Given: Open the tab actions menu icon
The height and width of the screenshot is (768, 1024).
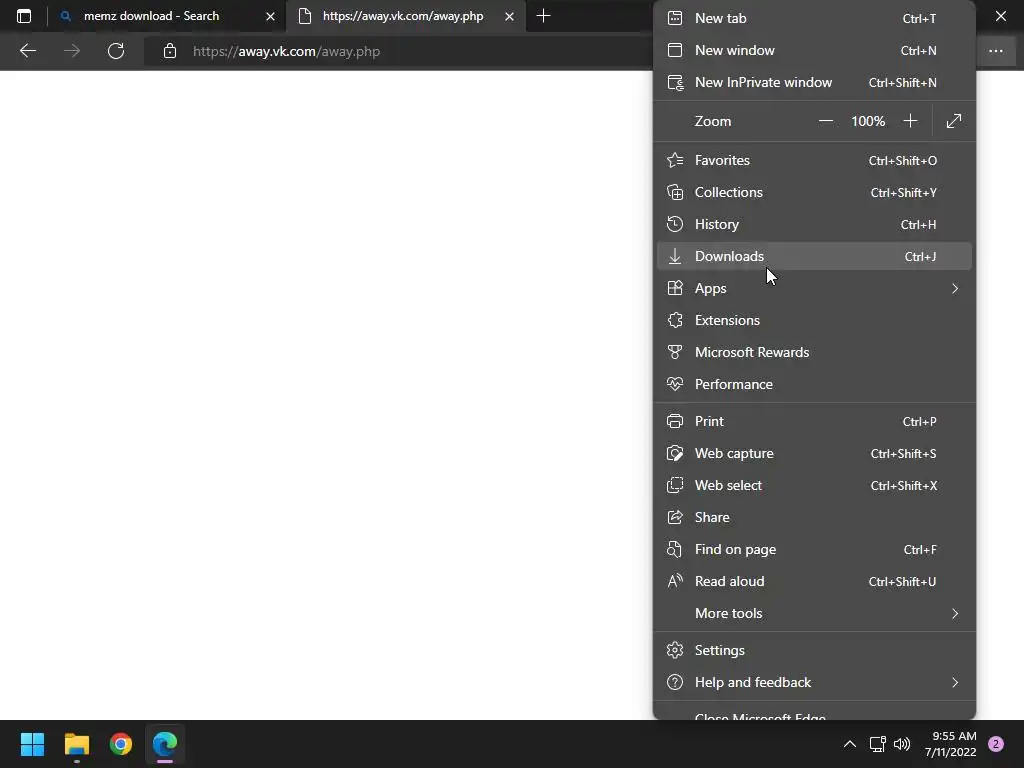Looking at the screenshot, I should [24, 16].
